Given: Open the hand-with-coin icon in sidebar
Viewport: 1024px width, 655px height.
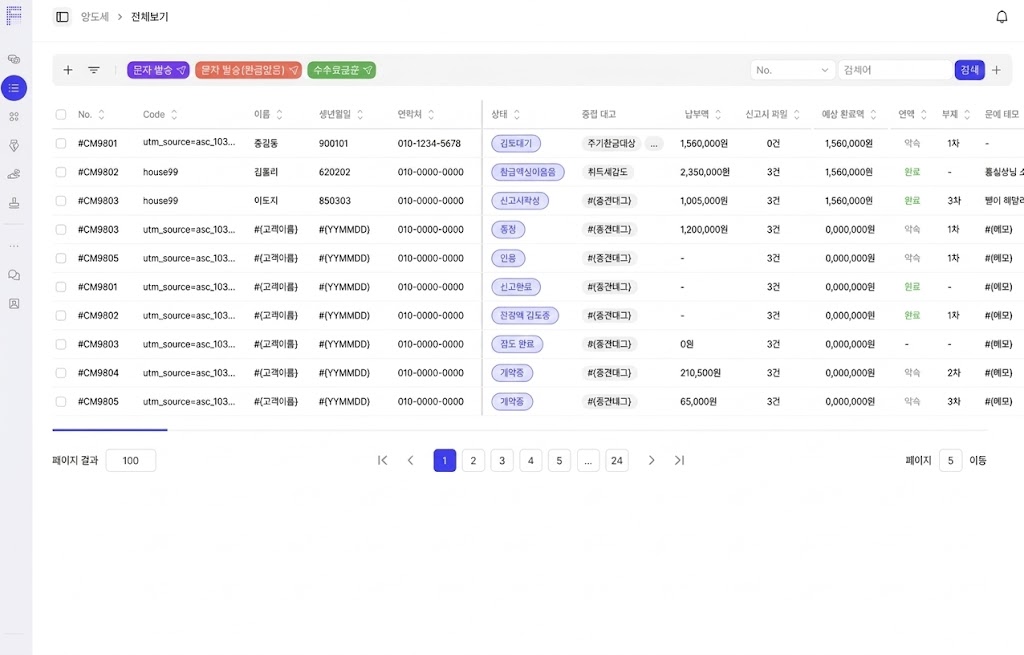Looking at the screenshot, I should pyautogui.click(x=14, y=174).
